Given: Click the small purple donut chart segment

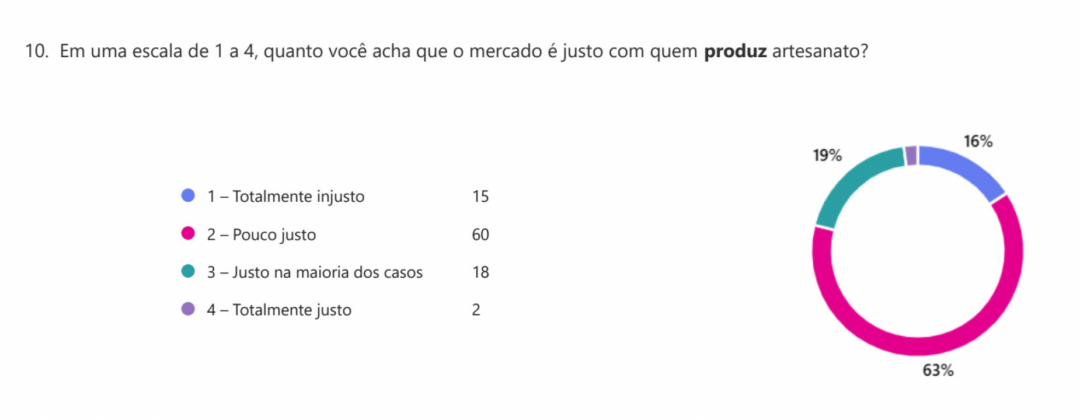Looking at the screenshot, I should click(911, 155).
